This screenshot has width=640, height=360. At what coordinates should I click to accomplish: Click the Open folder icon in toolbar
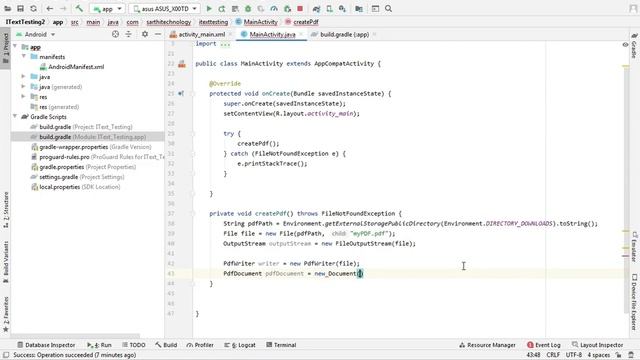click(x=7, y=9)
